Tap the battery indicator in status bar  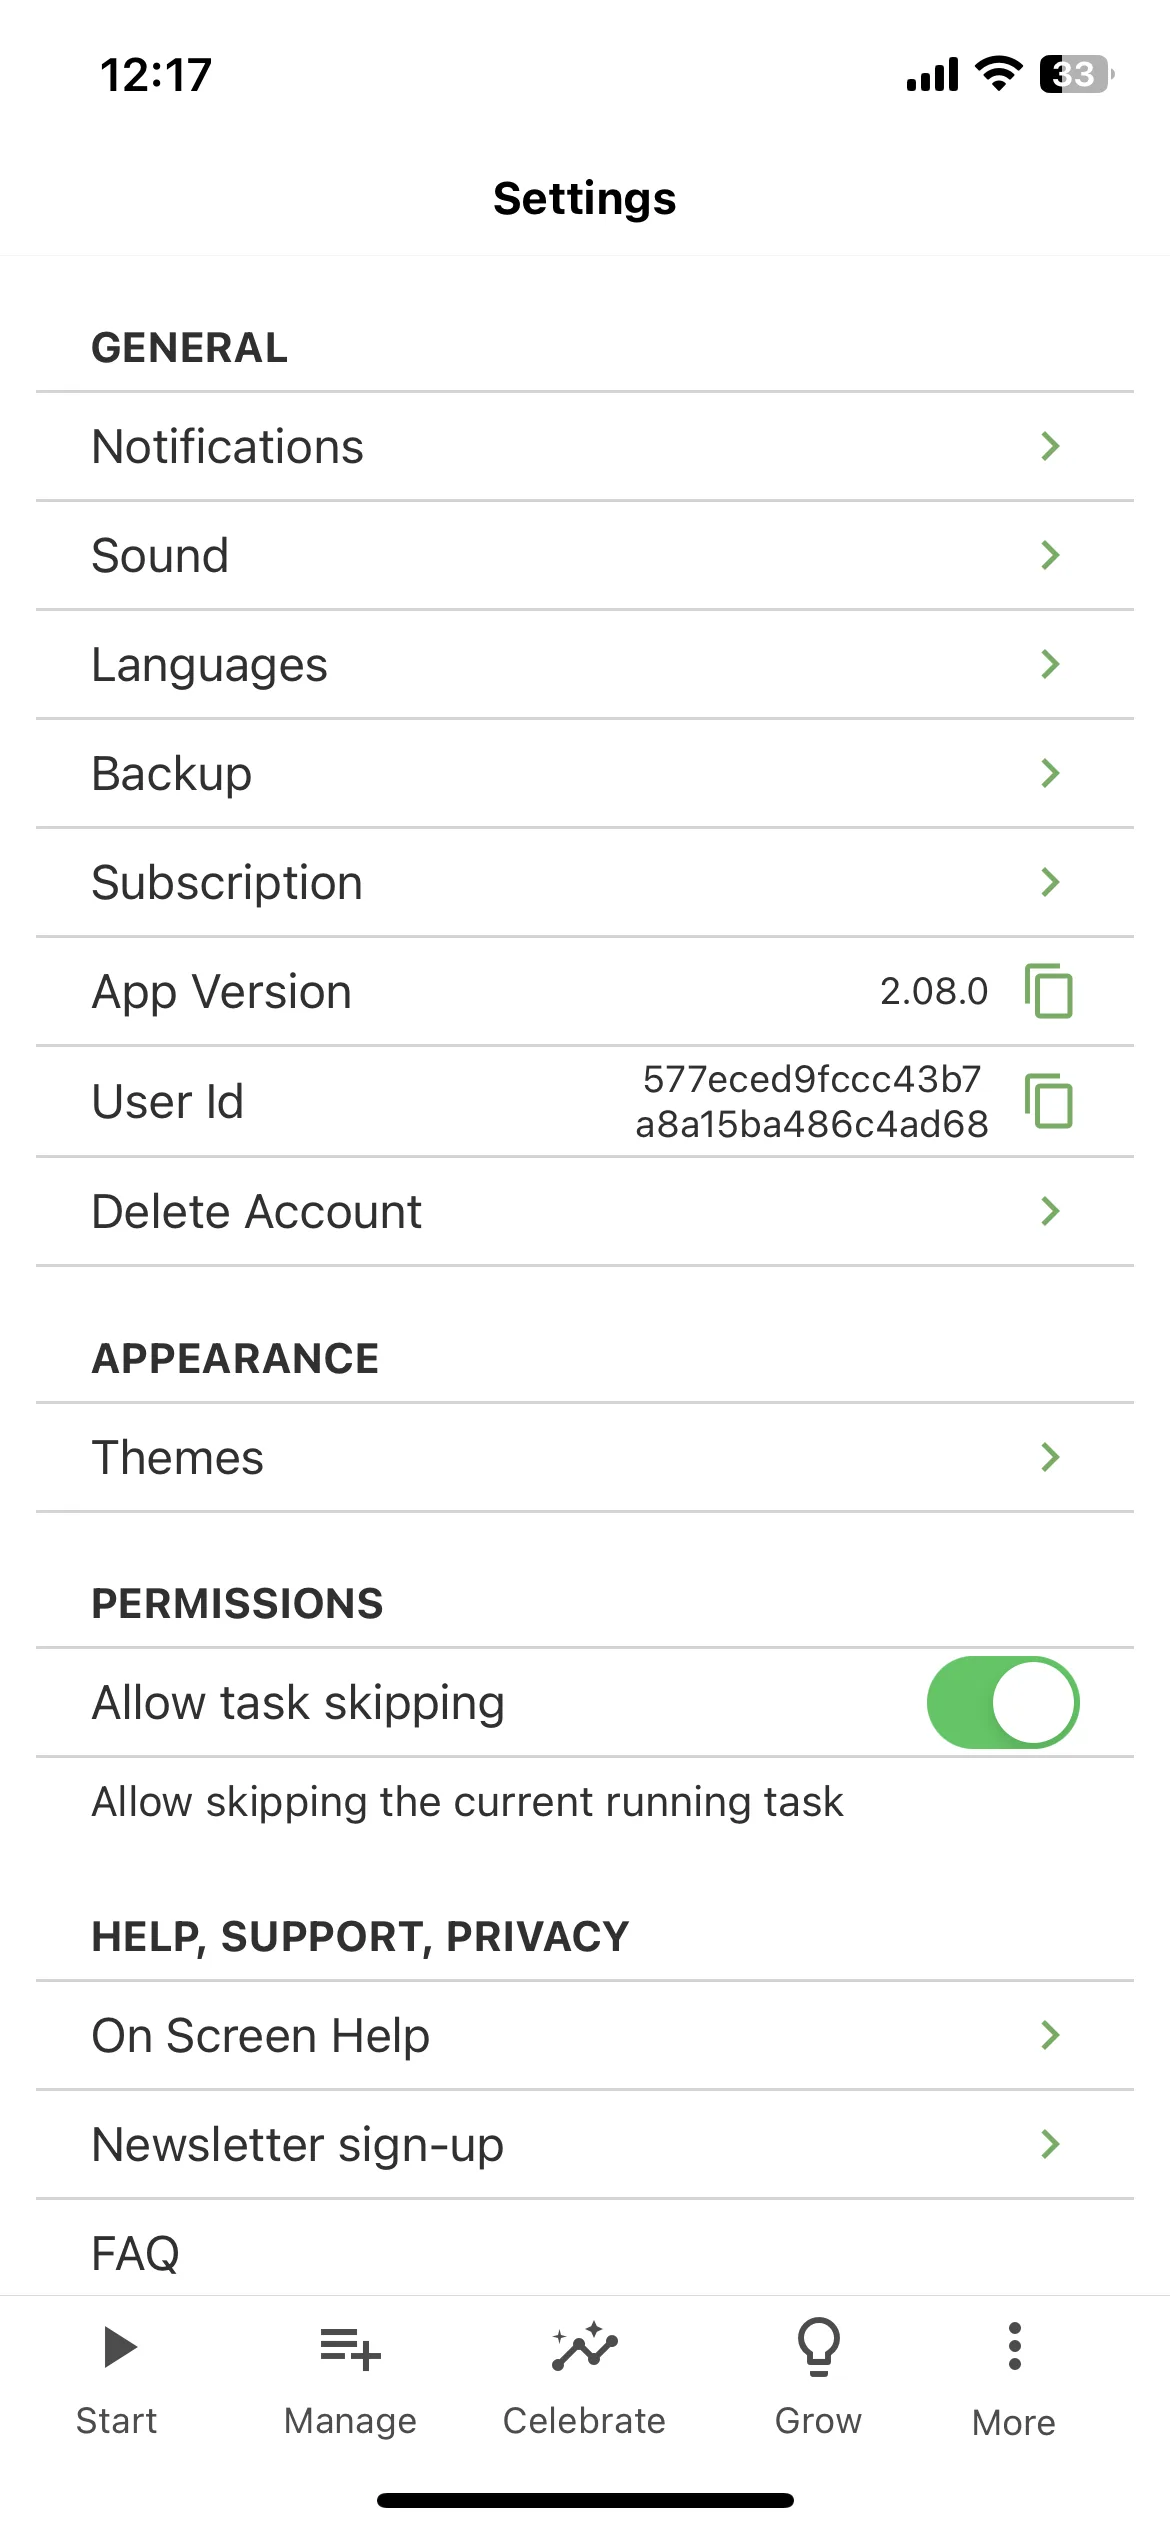click(x=1077, y=74)
